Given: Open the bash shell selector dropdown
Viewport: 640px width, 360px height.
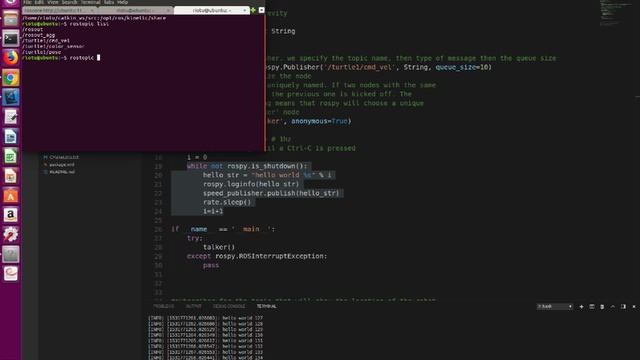Looking at the screenshot, I should coord(555,307).
